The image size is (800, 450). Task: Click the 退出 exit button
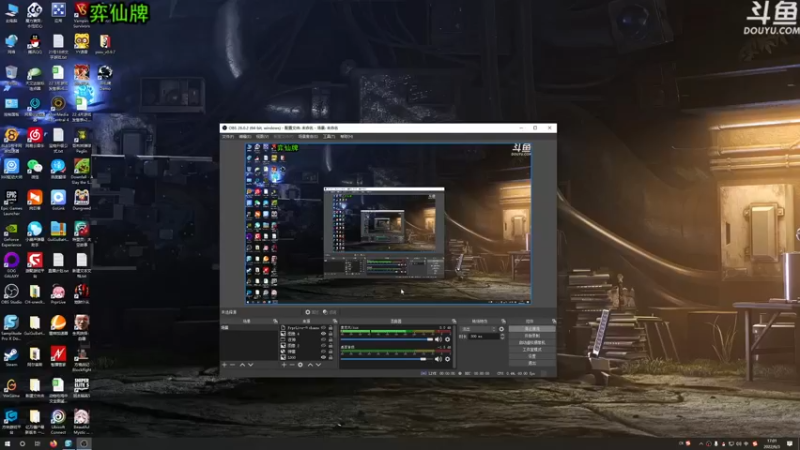(x=532, y=363)
